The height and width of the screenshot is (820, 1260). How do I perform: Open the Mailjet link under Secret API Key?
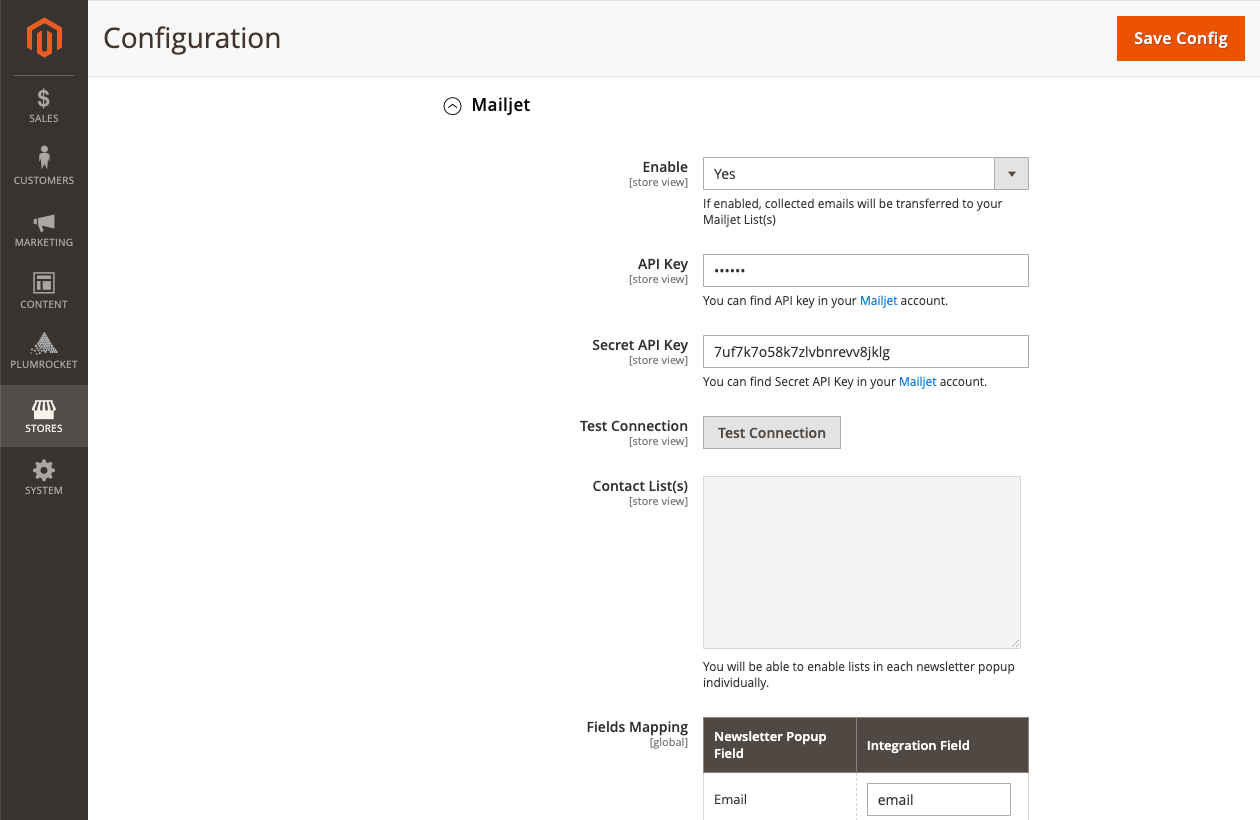917,381
